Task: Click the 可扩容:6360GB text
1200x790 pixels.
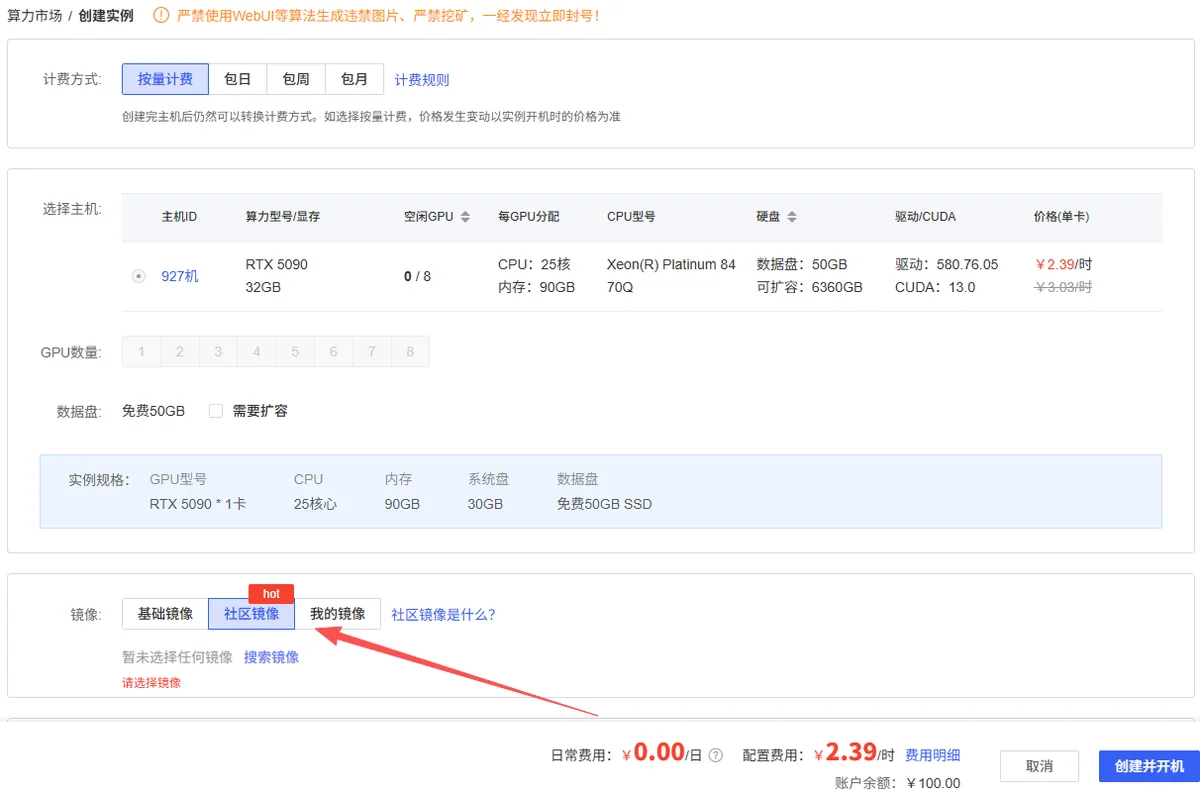Action: coord(810,287)
